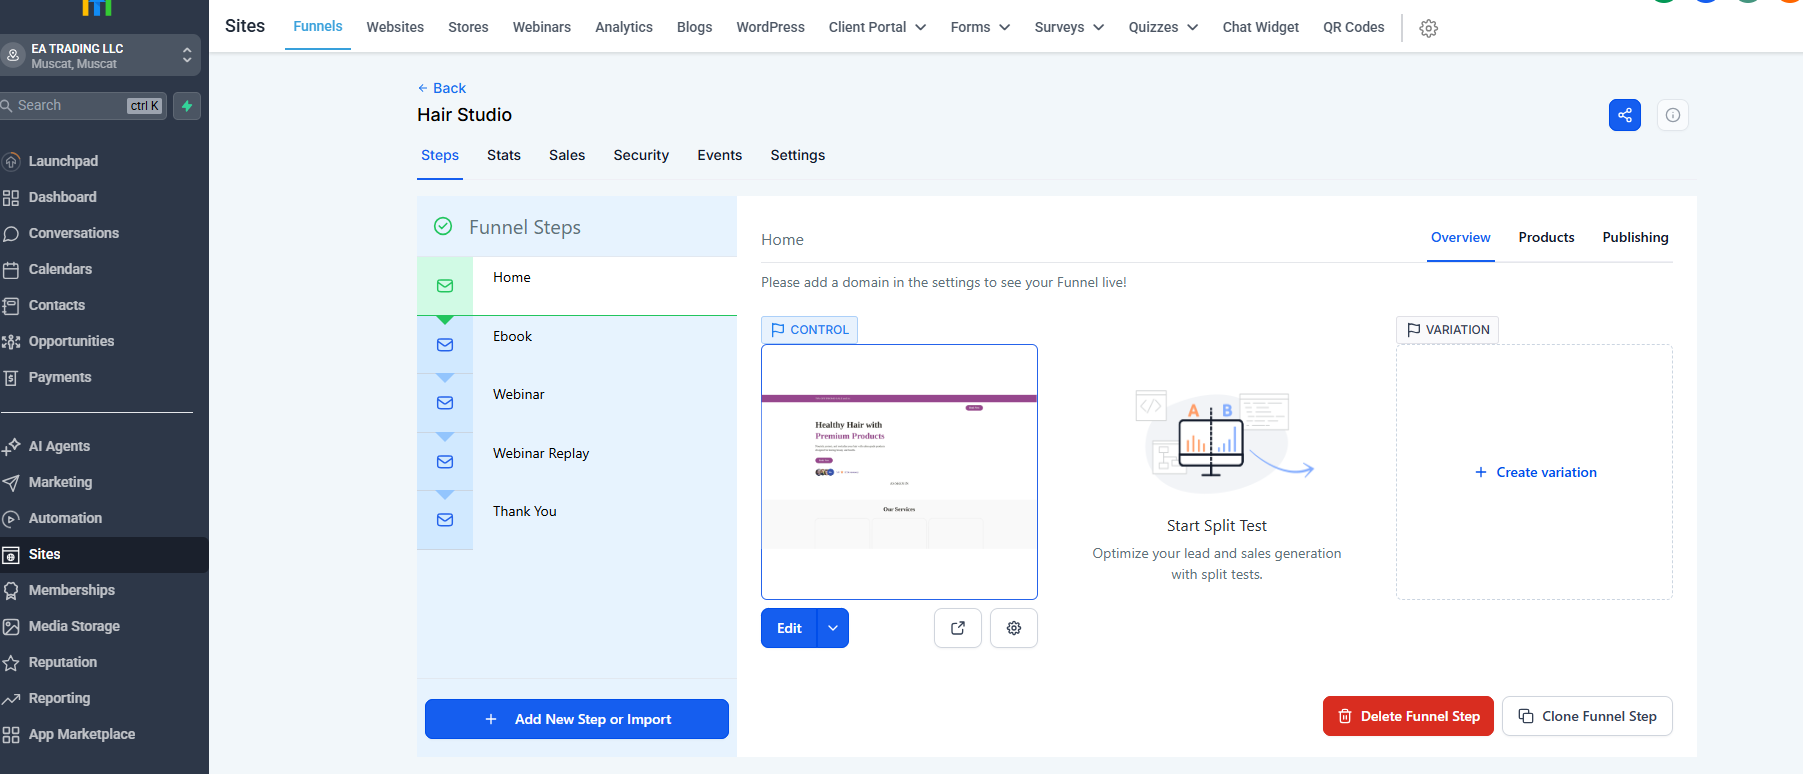Viewport: 1803px width, 774px height.
Task: Click the blue share funnel icon
Action: tap(1625, 115)
